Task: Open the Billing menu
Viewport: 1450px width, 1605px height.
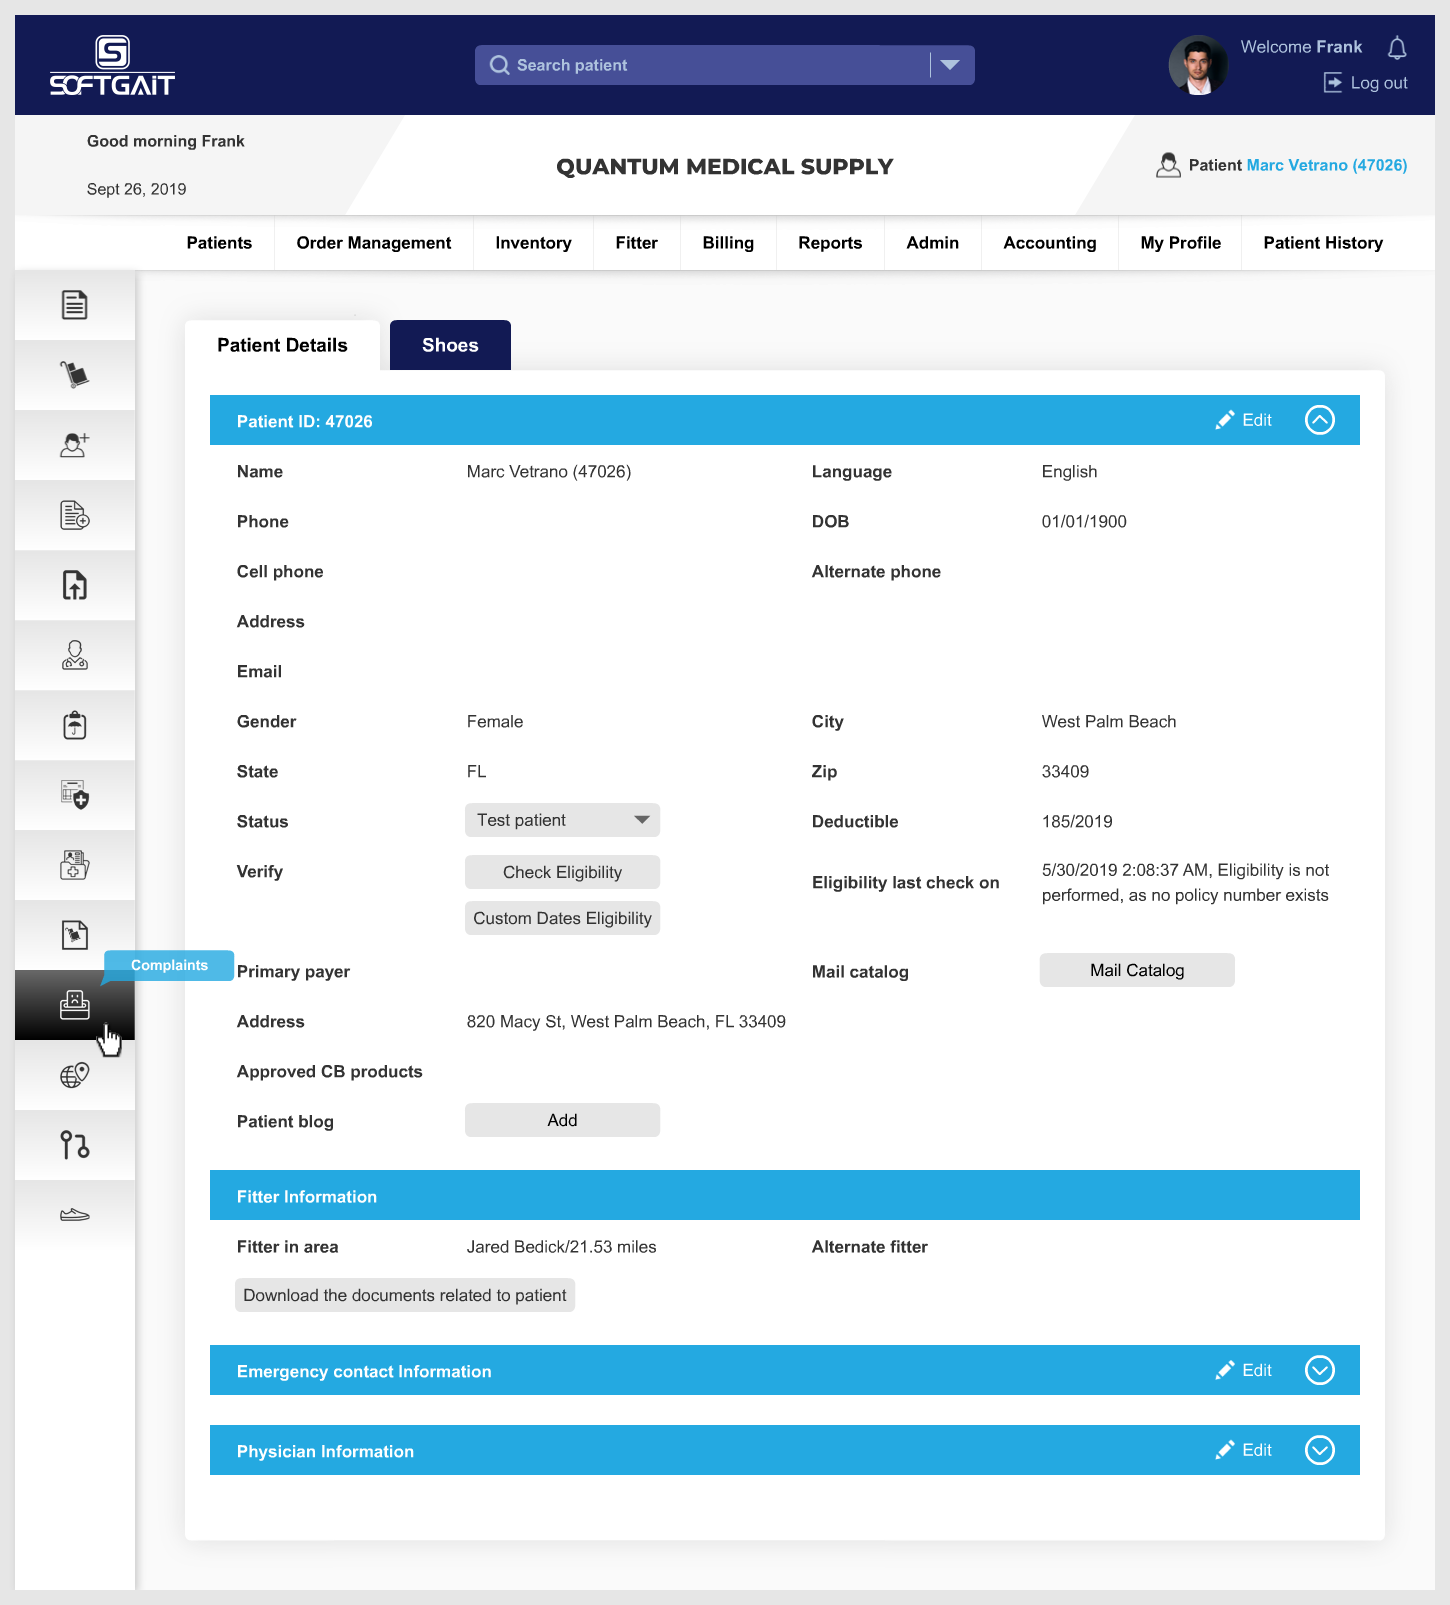Action: pos(728,243)
